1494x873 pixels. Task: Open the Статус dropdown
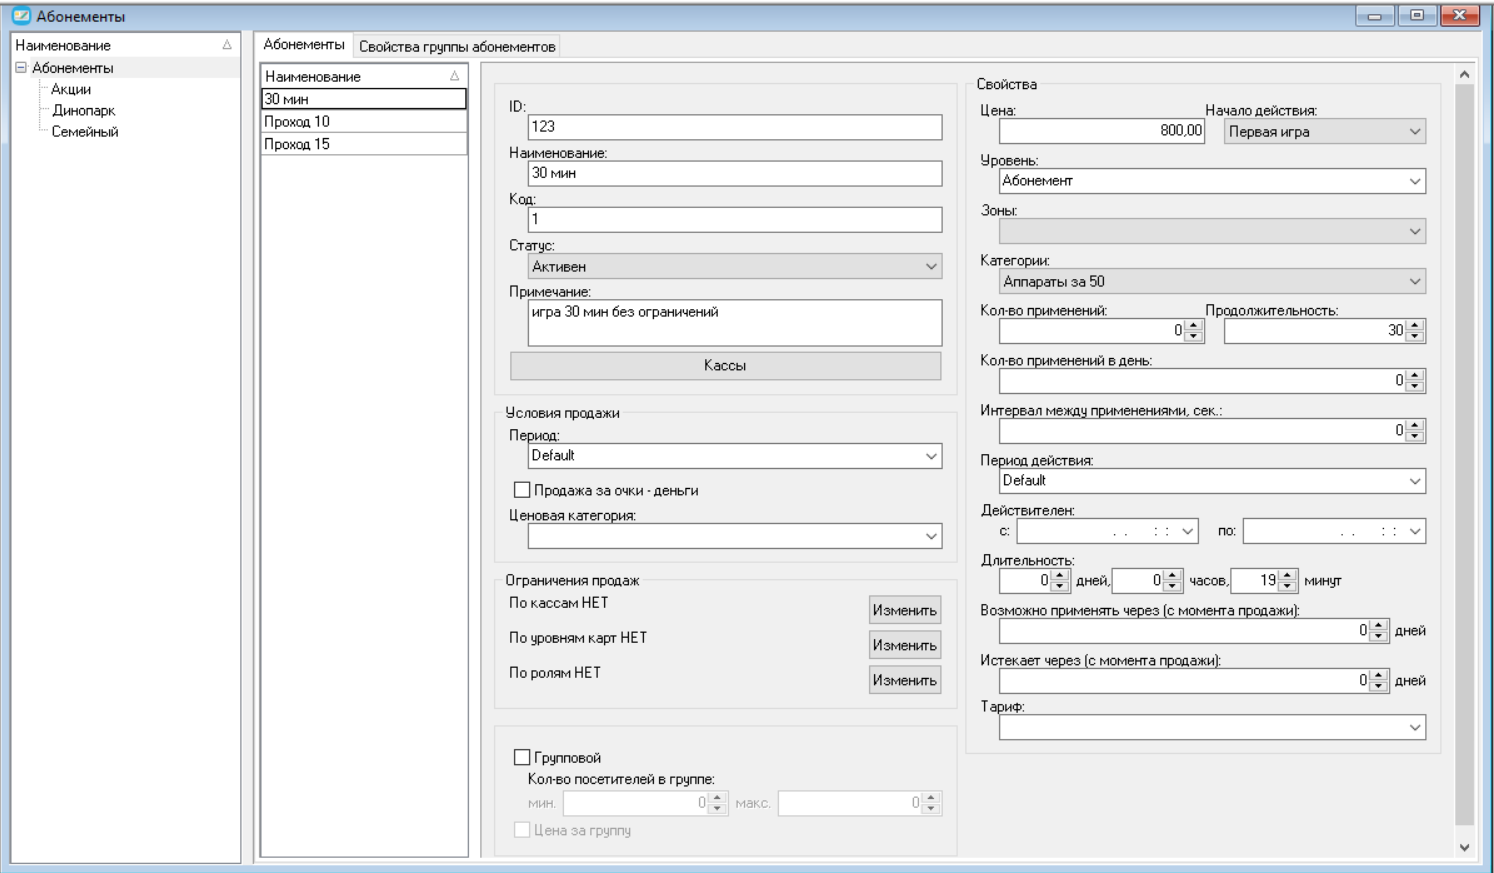coord(735,266)
